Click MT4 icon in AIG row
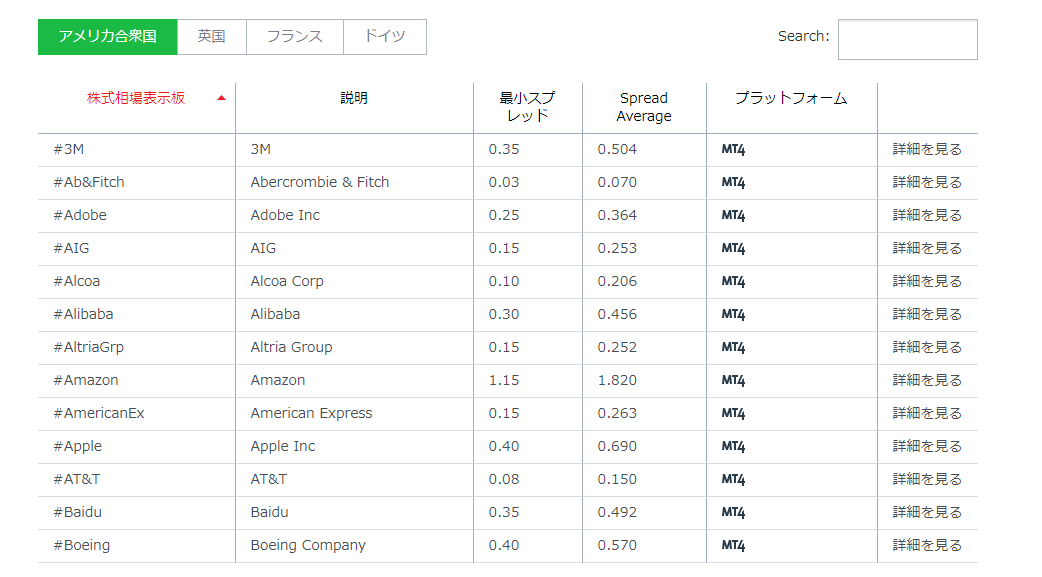1042x577 pixels. pos(733,249)
